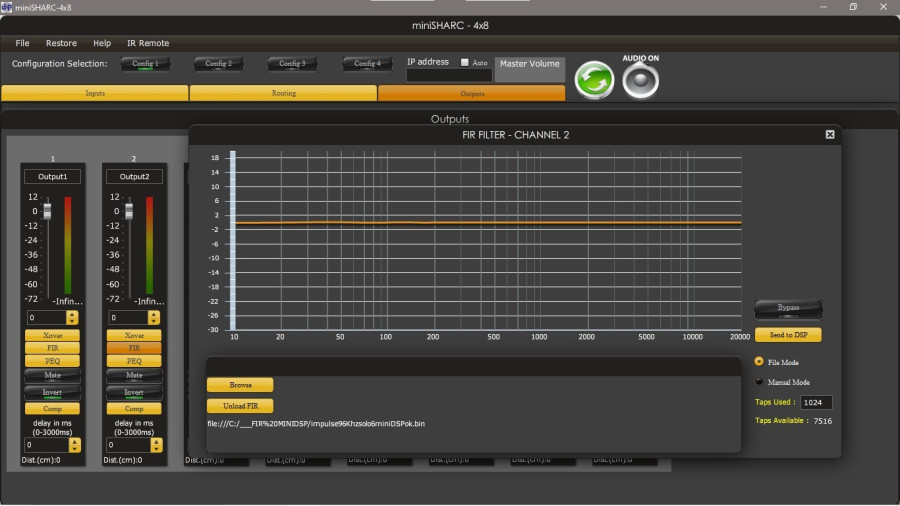900x506 pixels.
Task: Click the Output1 level meter bar
Action: 68,245
